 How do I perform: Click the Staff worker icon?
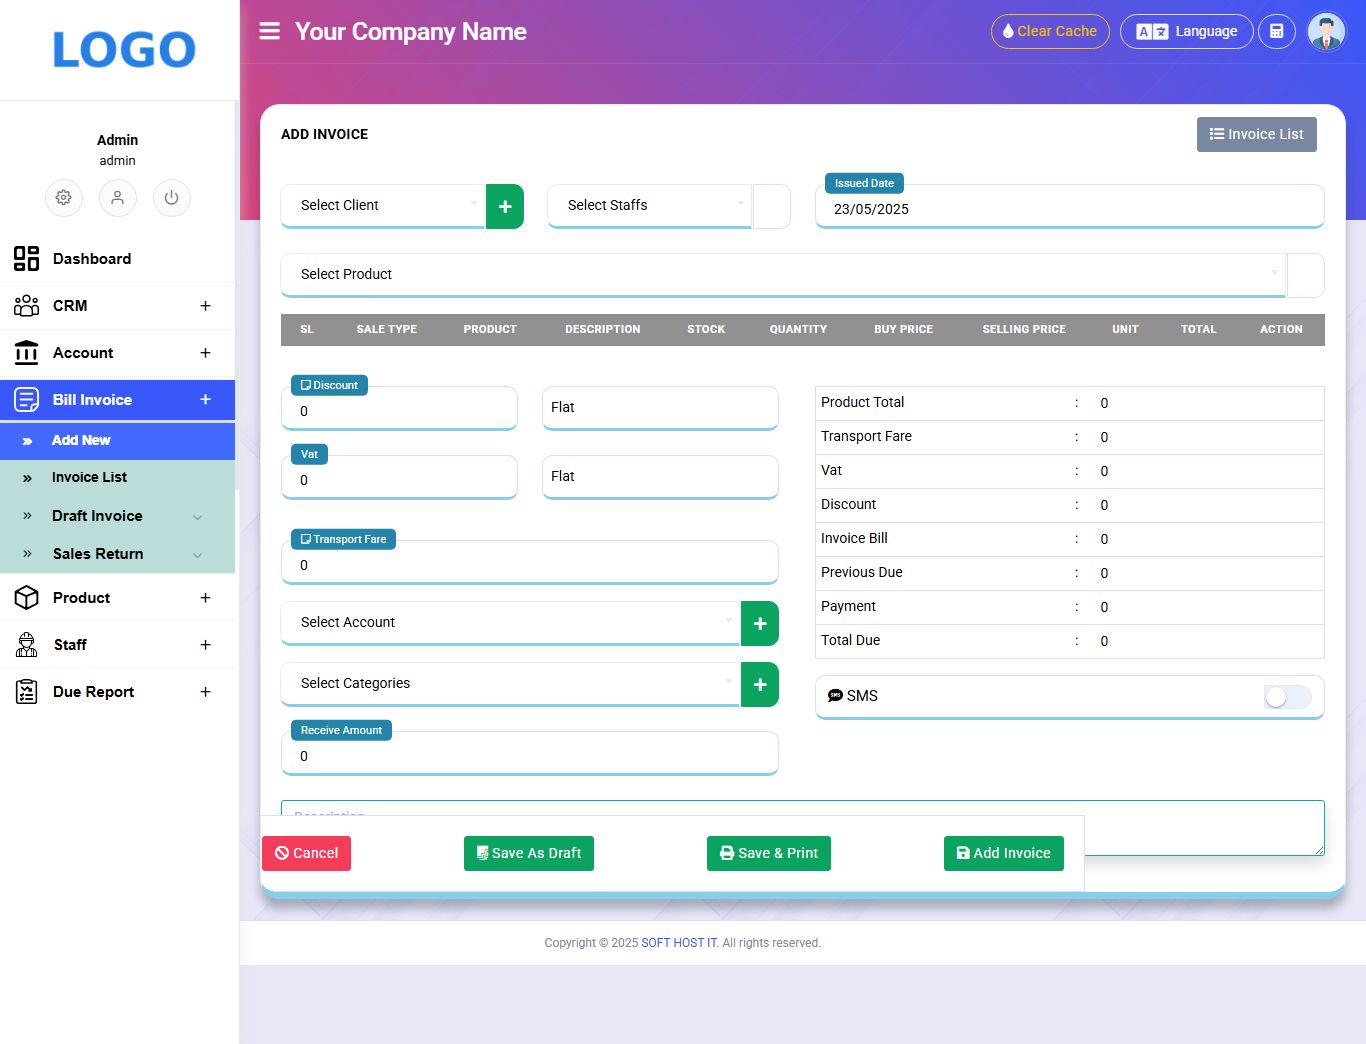[26, 645]
